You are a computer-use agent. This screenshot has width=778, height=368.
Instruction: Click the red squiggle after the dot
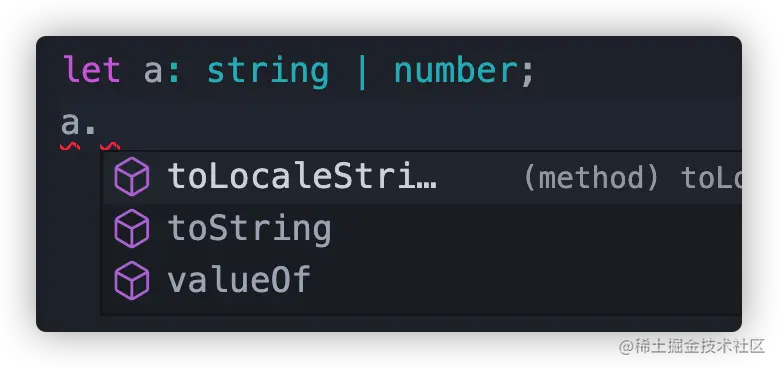[x=110, y=146]
